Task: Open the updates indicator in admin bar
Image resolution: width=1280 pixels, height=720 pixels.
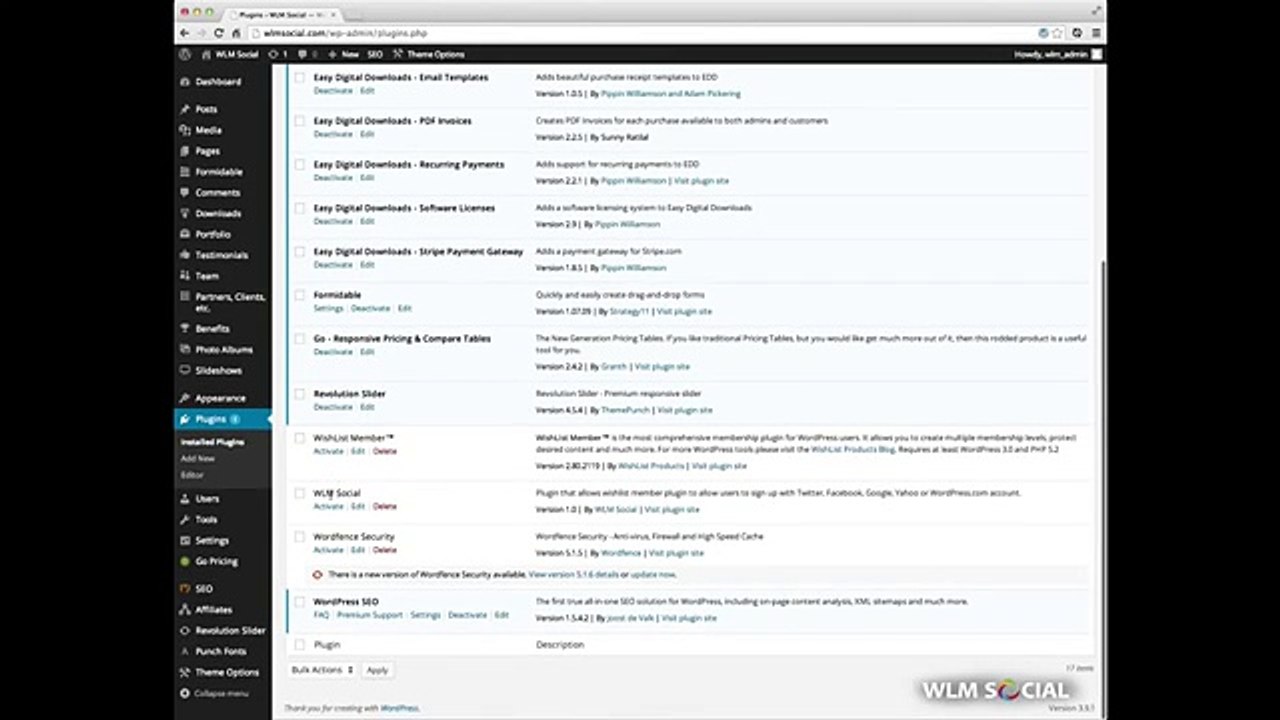Action: click(278, 54)
